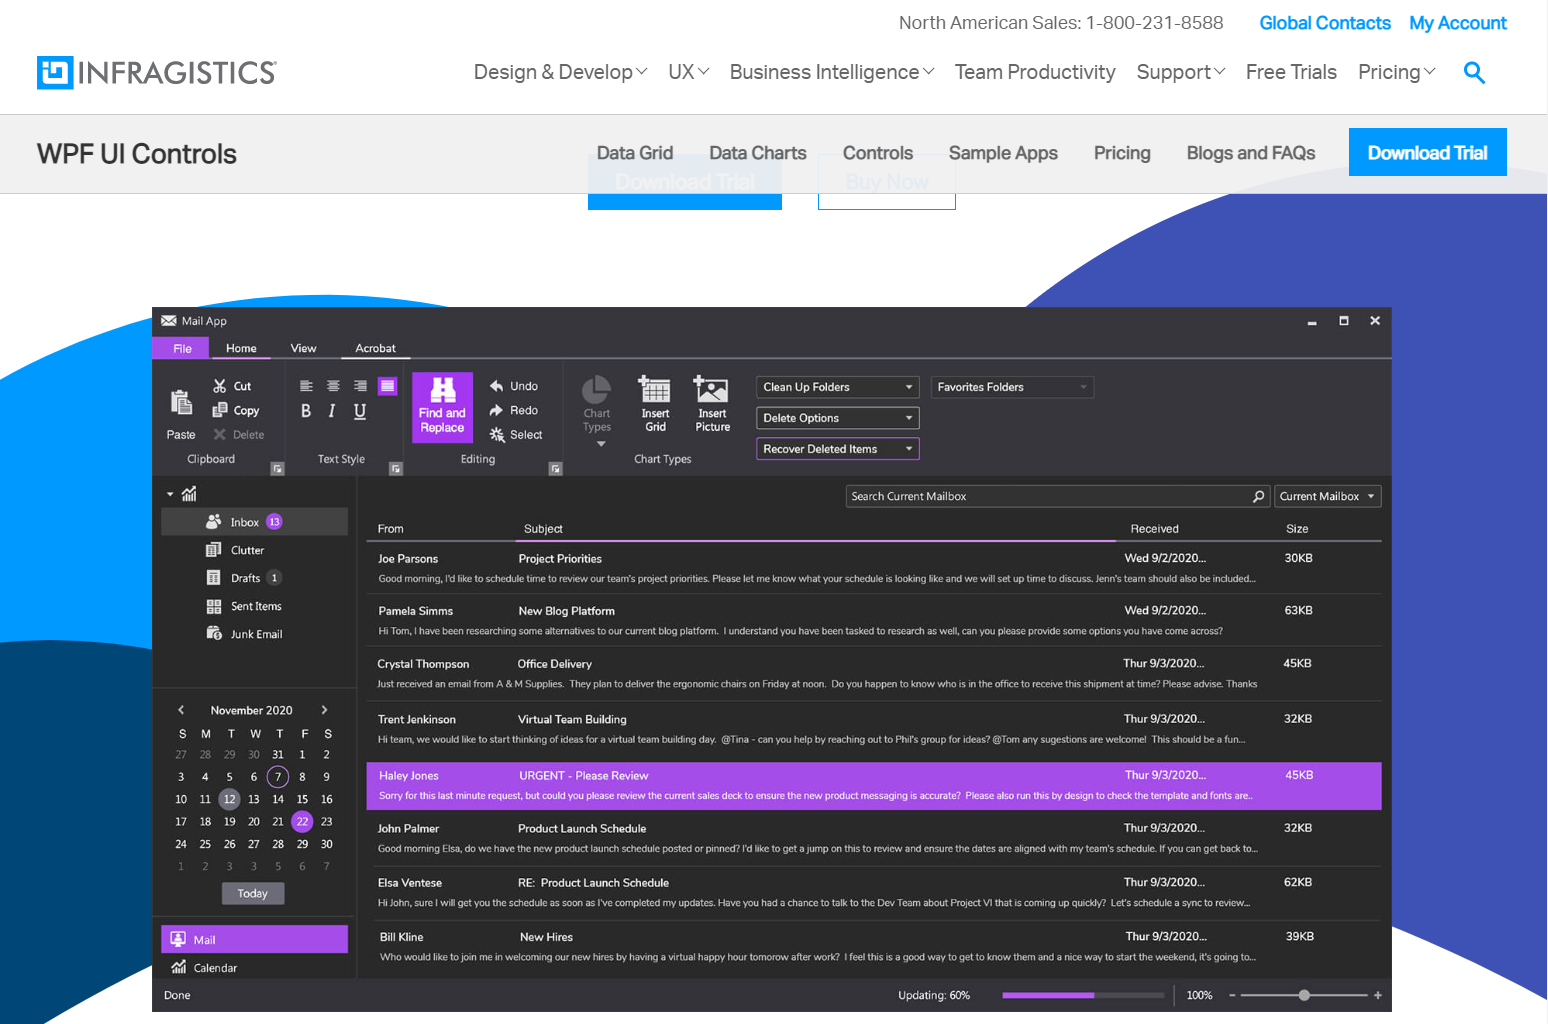
Task: Open Find and Replace tool
Action: tap(442, 407)
